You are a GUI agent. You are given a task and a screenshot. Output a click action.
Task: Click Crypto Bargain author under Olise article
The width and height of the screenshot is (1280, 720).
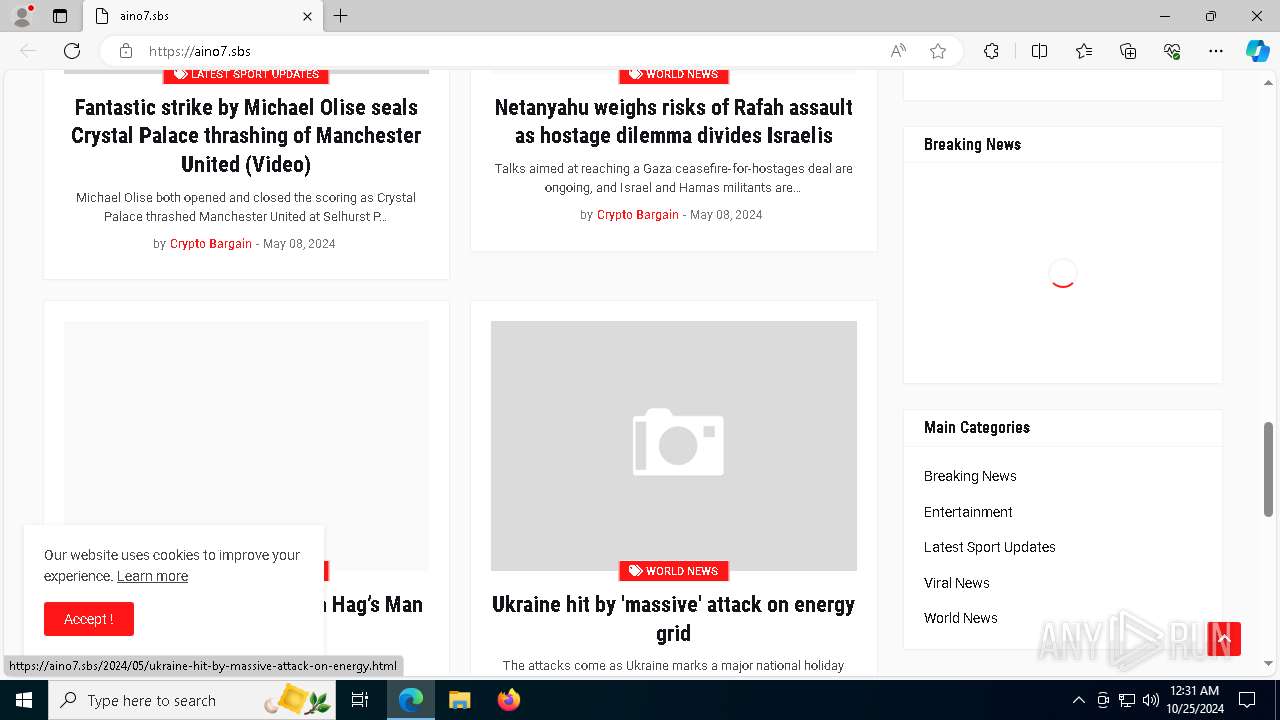211,244
